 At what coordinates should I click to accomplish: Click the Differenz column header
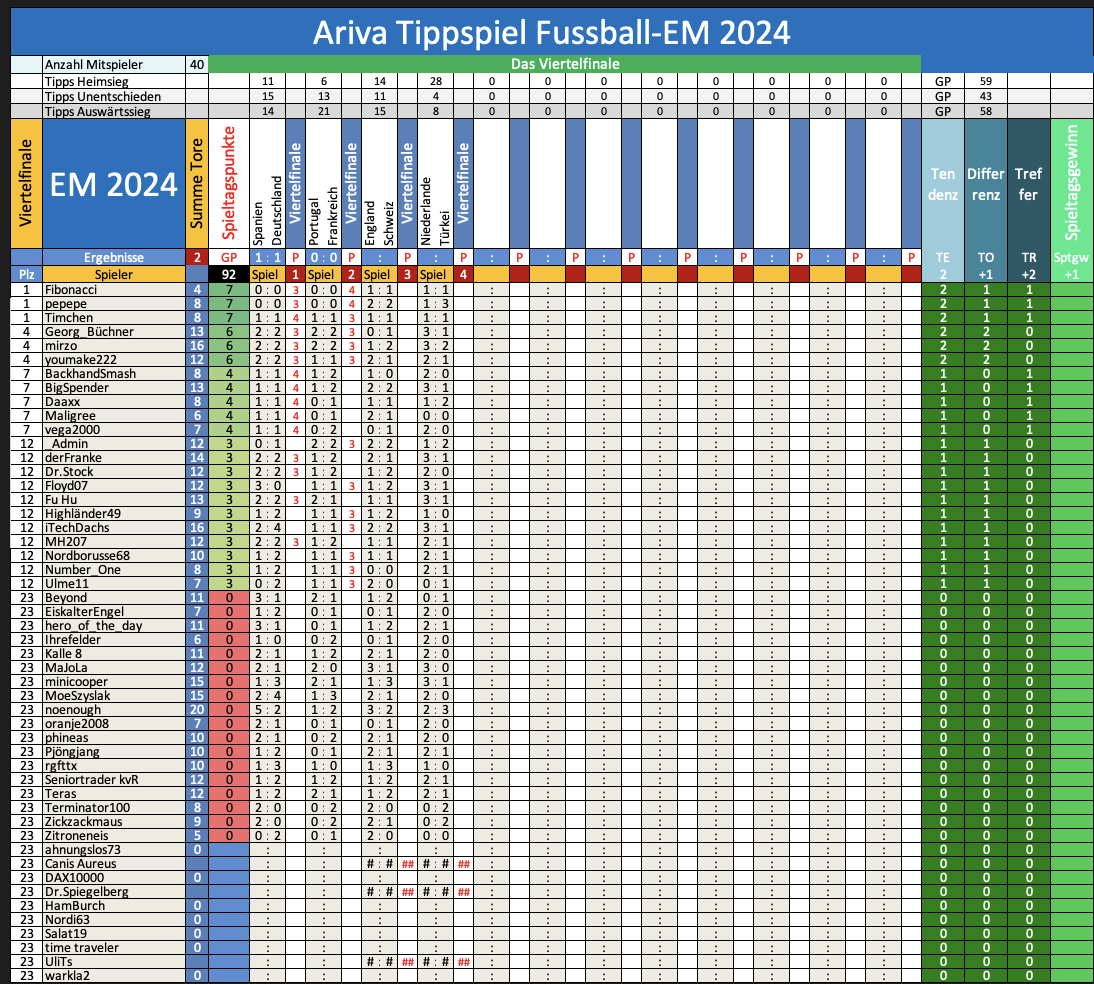[985, 184]
